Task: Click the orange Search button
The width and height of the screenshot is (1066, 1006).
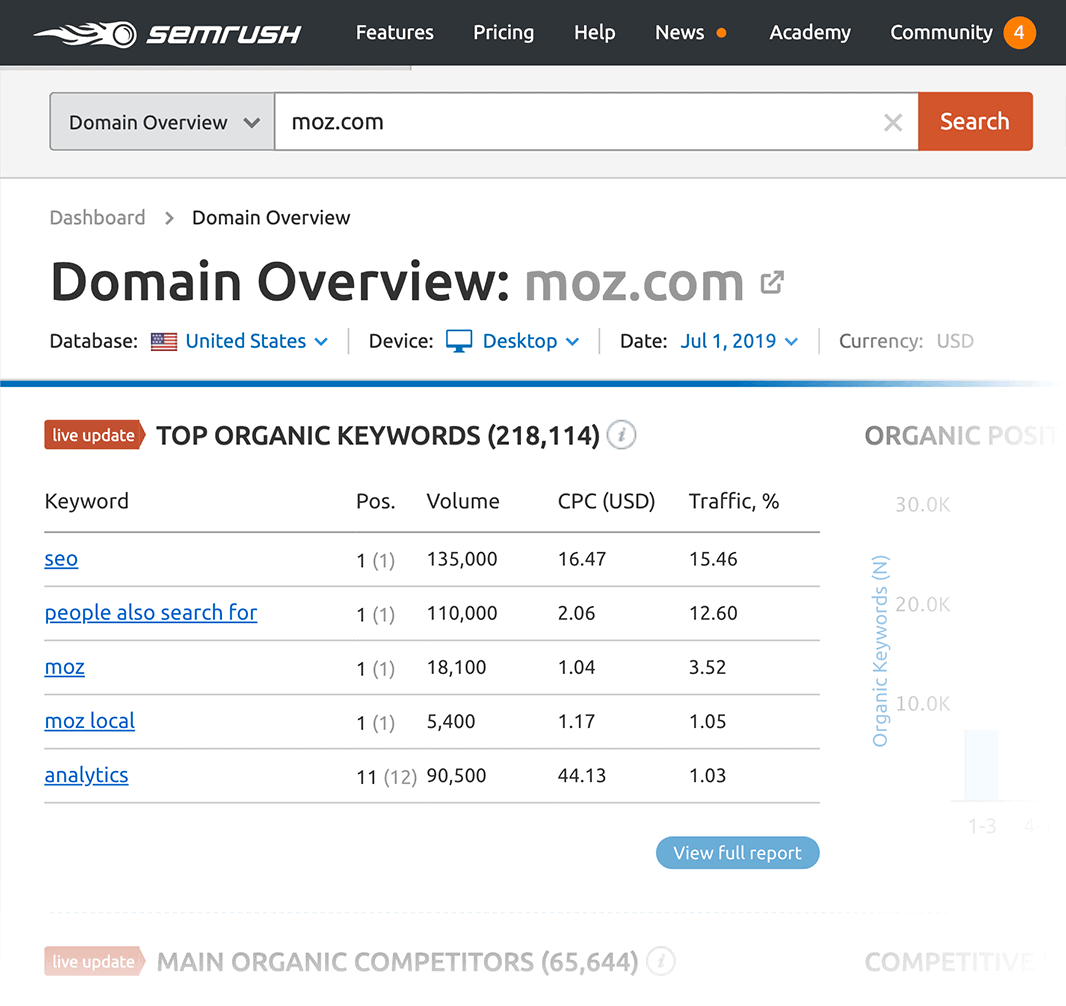Action: [975, 122]
